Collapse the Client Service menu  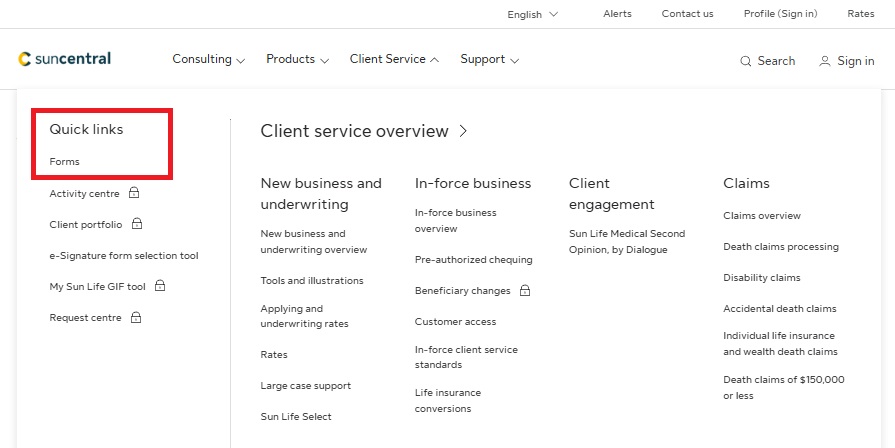[x=394, y=59]
